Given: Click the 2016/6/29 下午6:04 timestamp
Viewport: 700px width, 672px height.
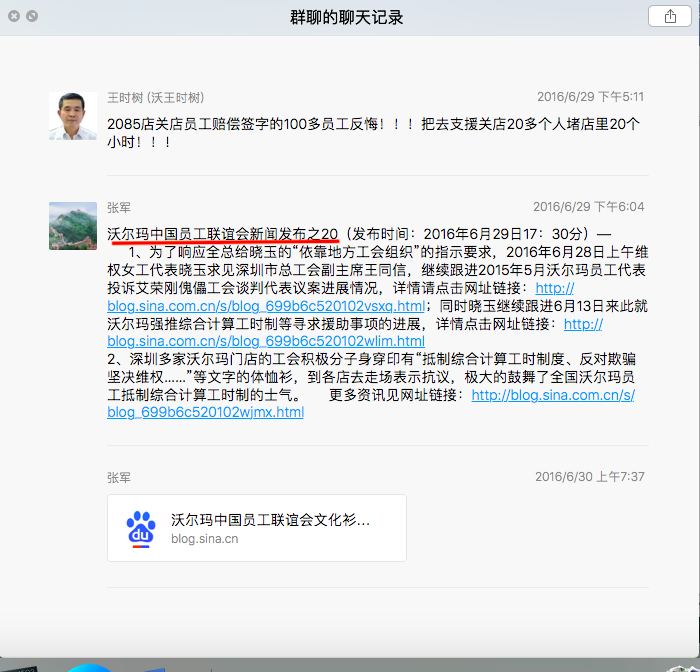Looking at the screenshot, I should (588, 207).
